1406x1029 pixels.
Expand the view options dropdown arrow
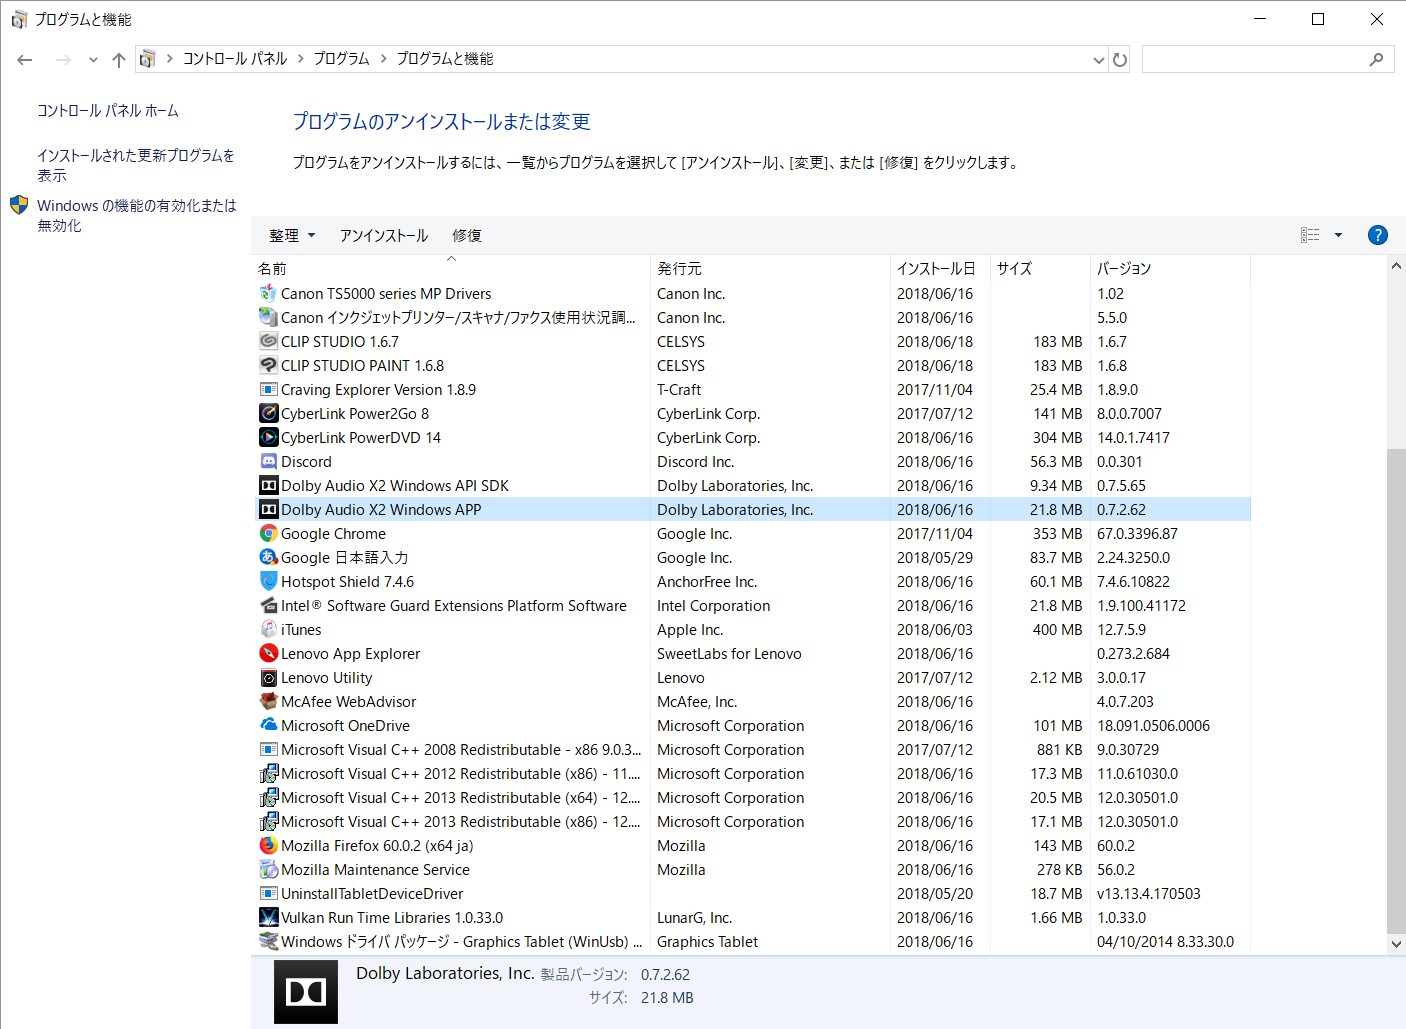(x=1338, y=235)
